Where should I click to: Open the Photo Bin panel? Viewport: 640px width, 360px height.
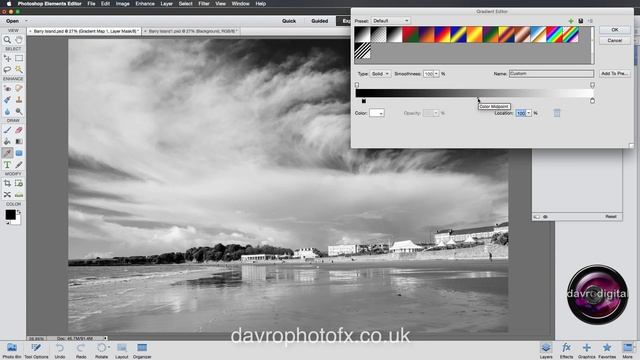[x=12, y=350]
